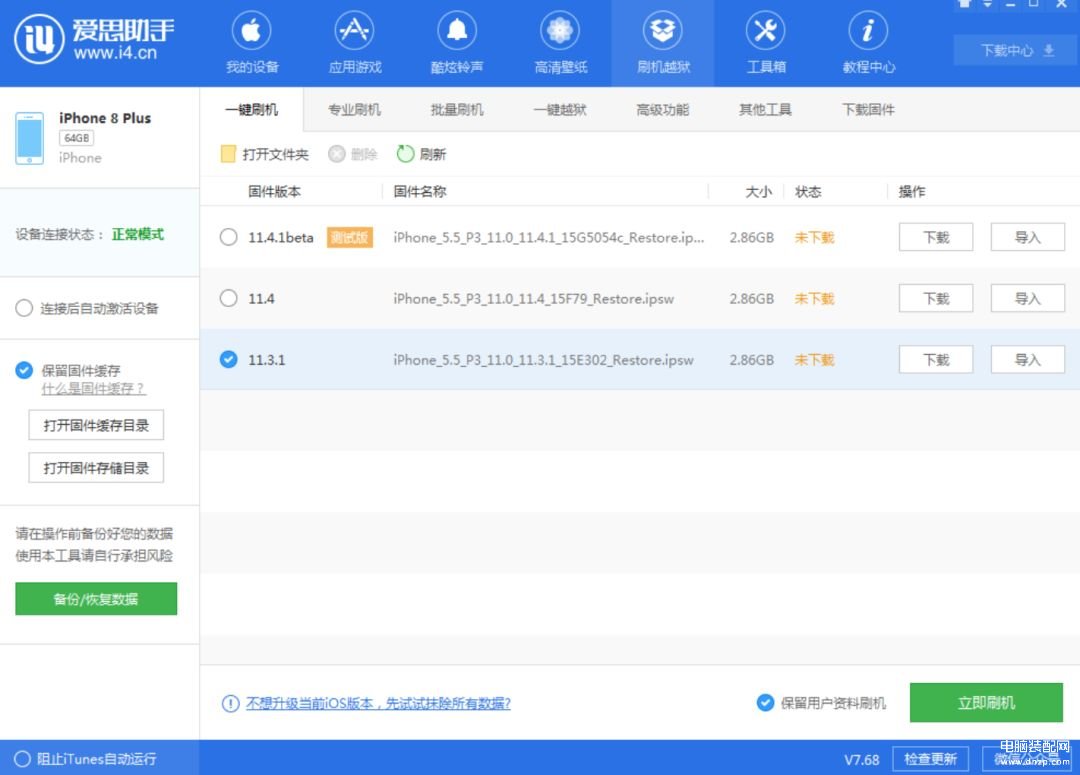Click the i4 爱思助手 logo
This screenshot has height=775, width=1080.
[94, 39]
